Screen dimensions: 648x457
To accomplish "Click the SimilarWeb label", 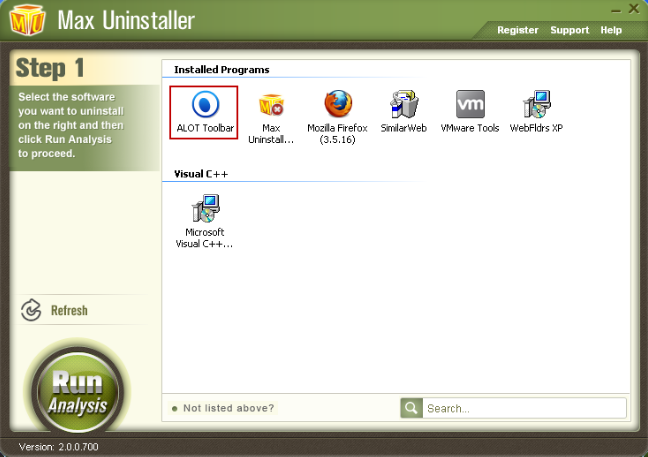I will click(403, 128).
